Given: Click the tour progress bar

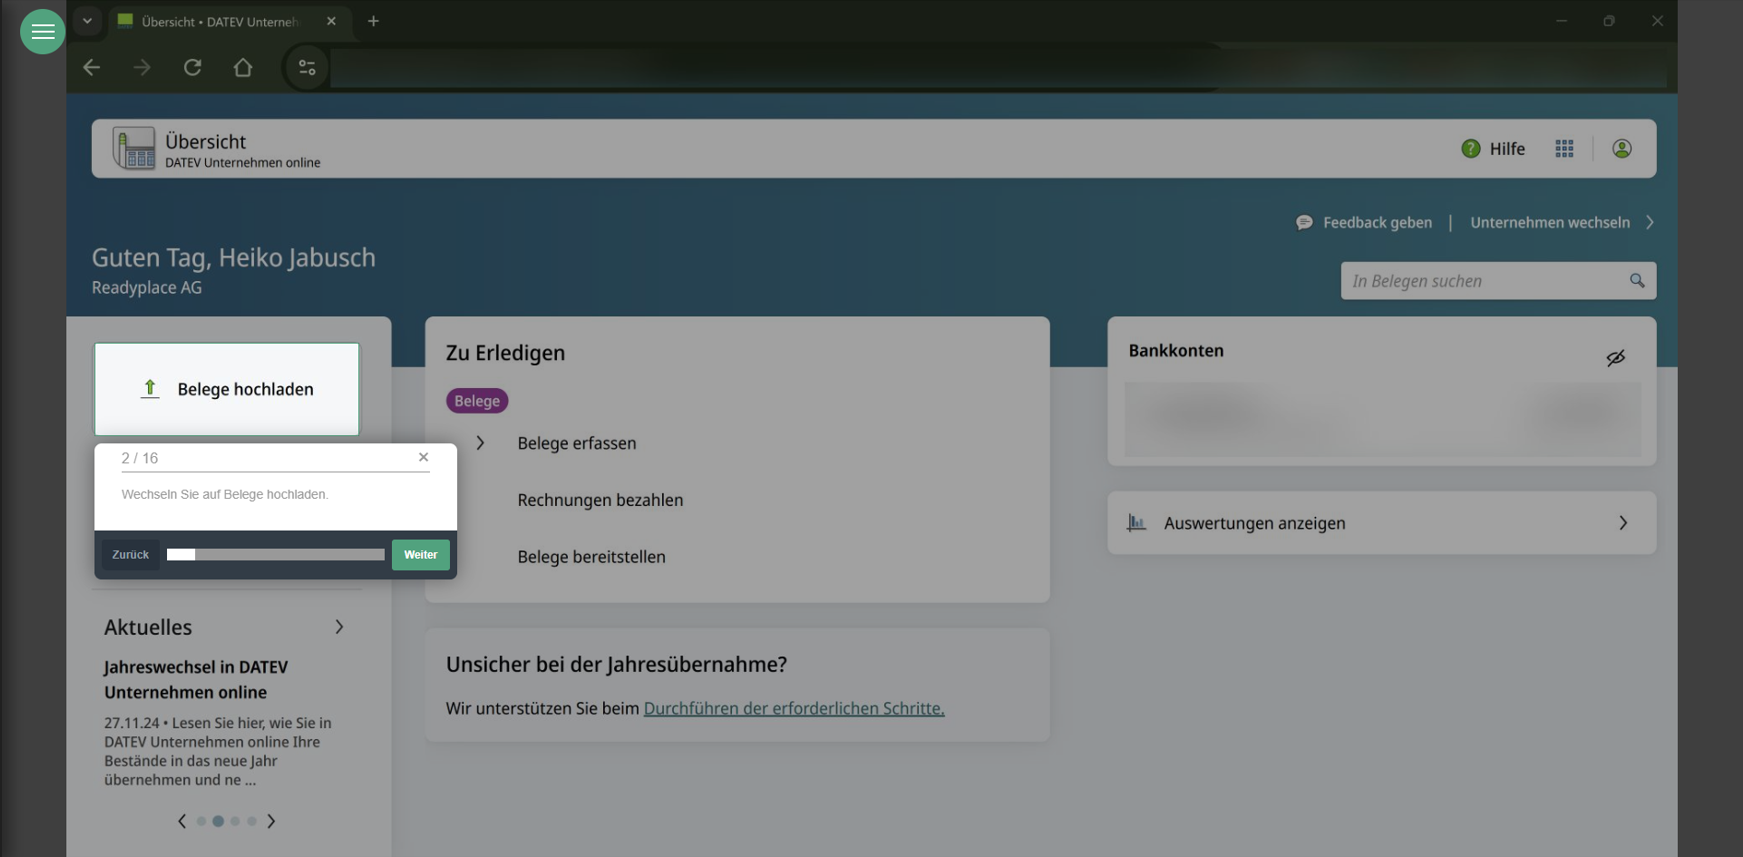Looking at the screenshot, I should [x=275, y=555].
